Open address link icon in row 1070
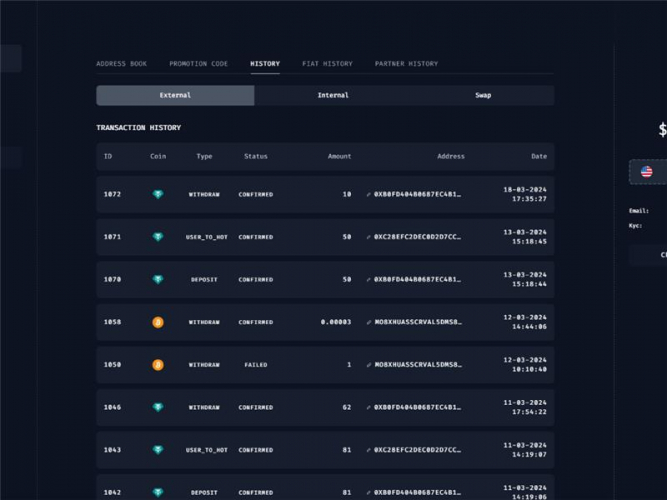 (368, 280)
